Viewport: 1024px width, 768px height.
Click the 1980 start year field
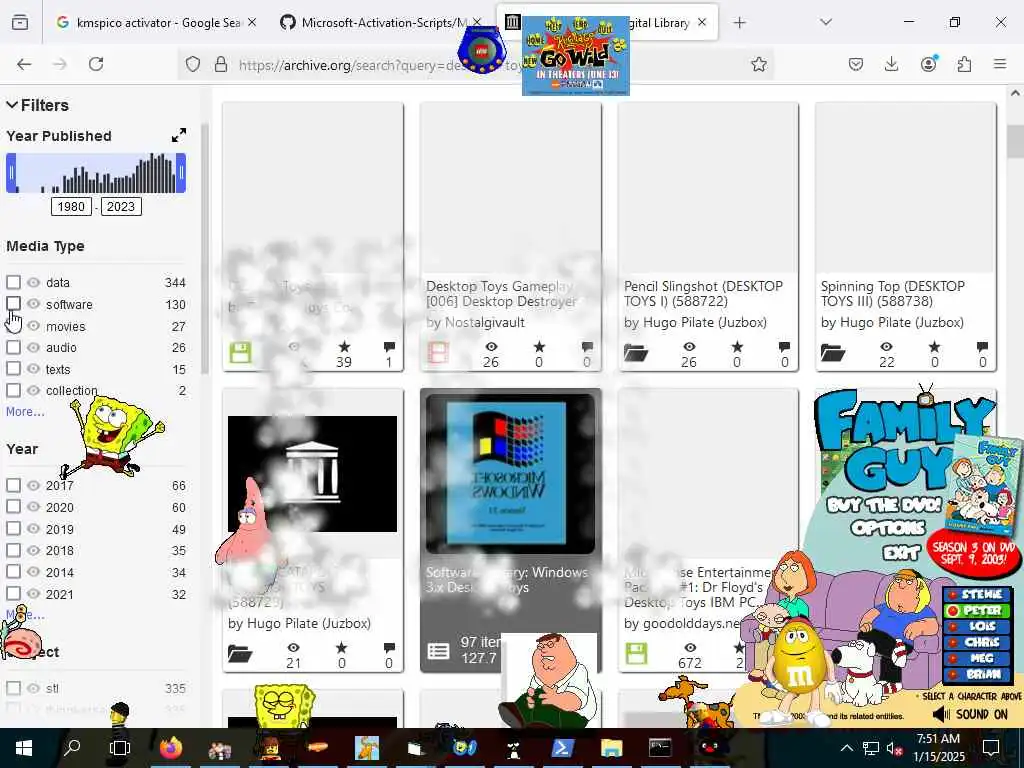click(71, 206)
